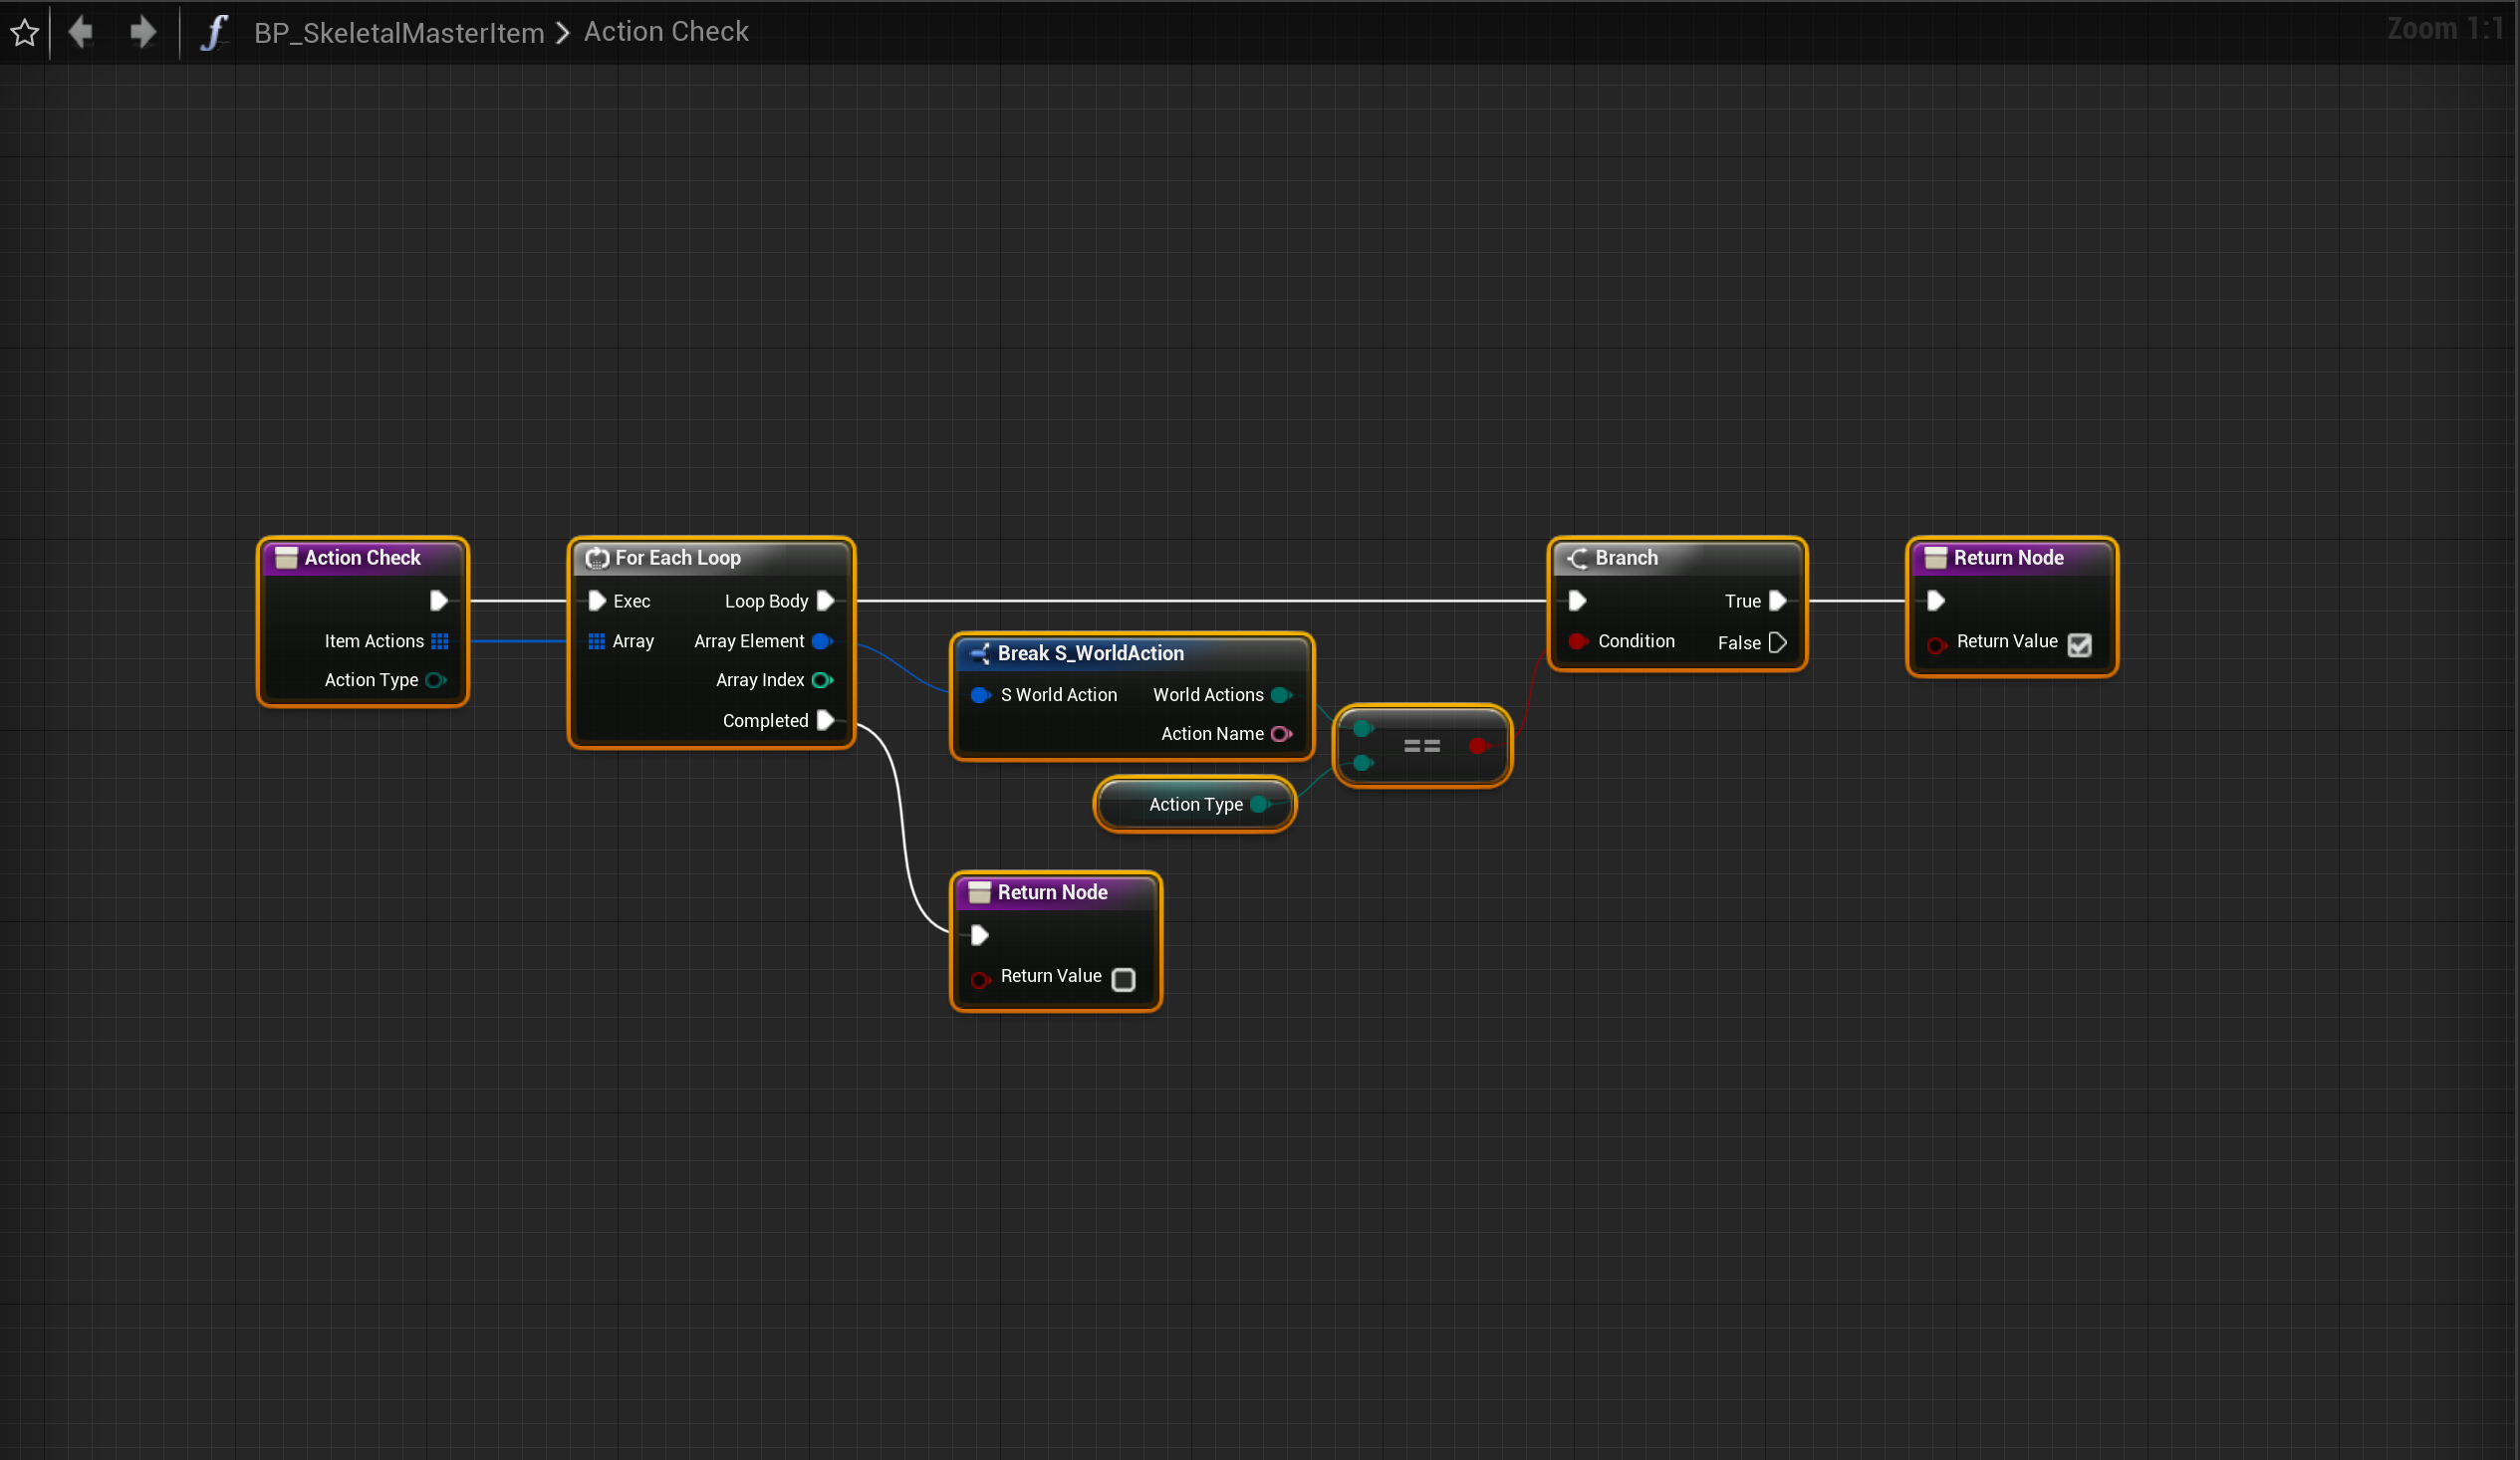Viewport: 2520px width, 1460px height.
Task: Select Action Check breadcrumb item
Action: (666, 32)
